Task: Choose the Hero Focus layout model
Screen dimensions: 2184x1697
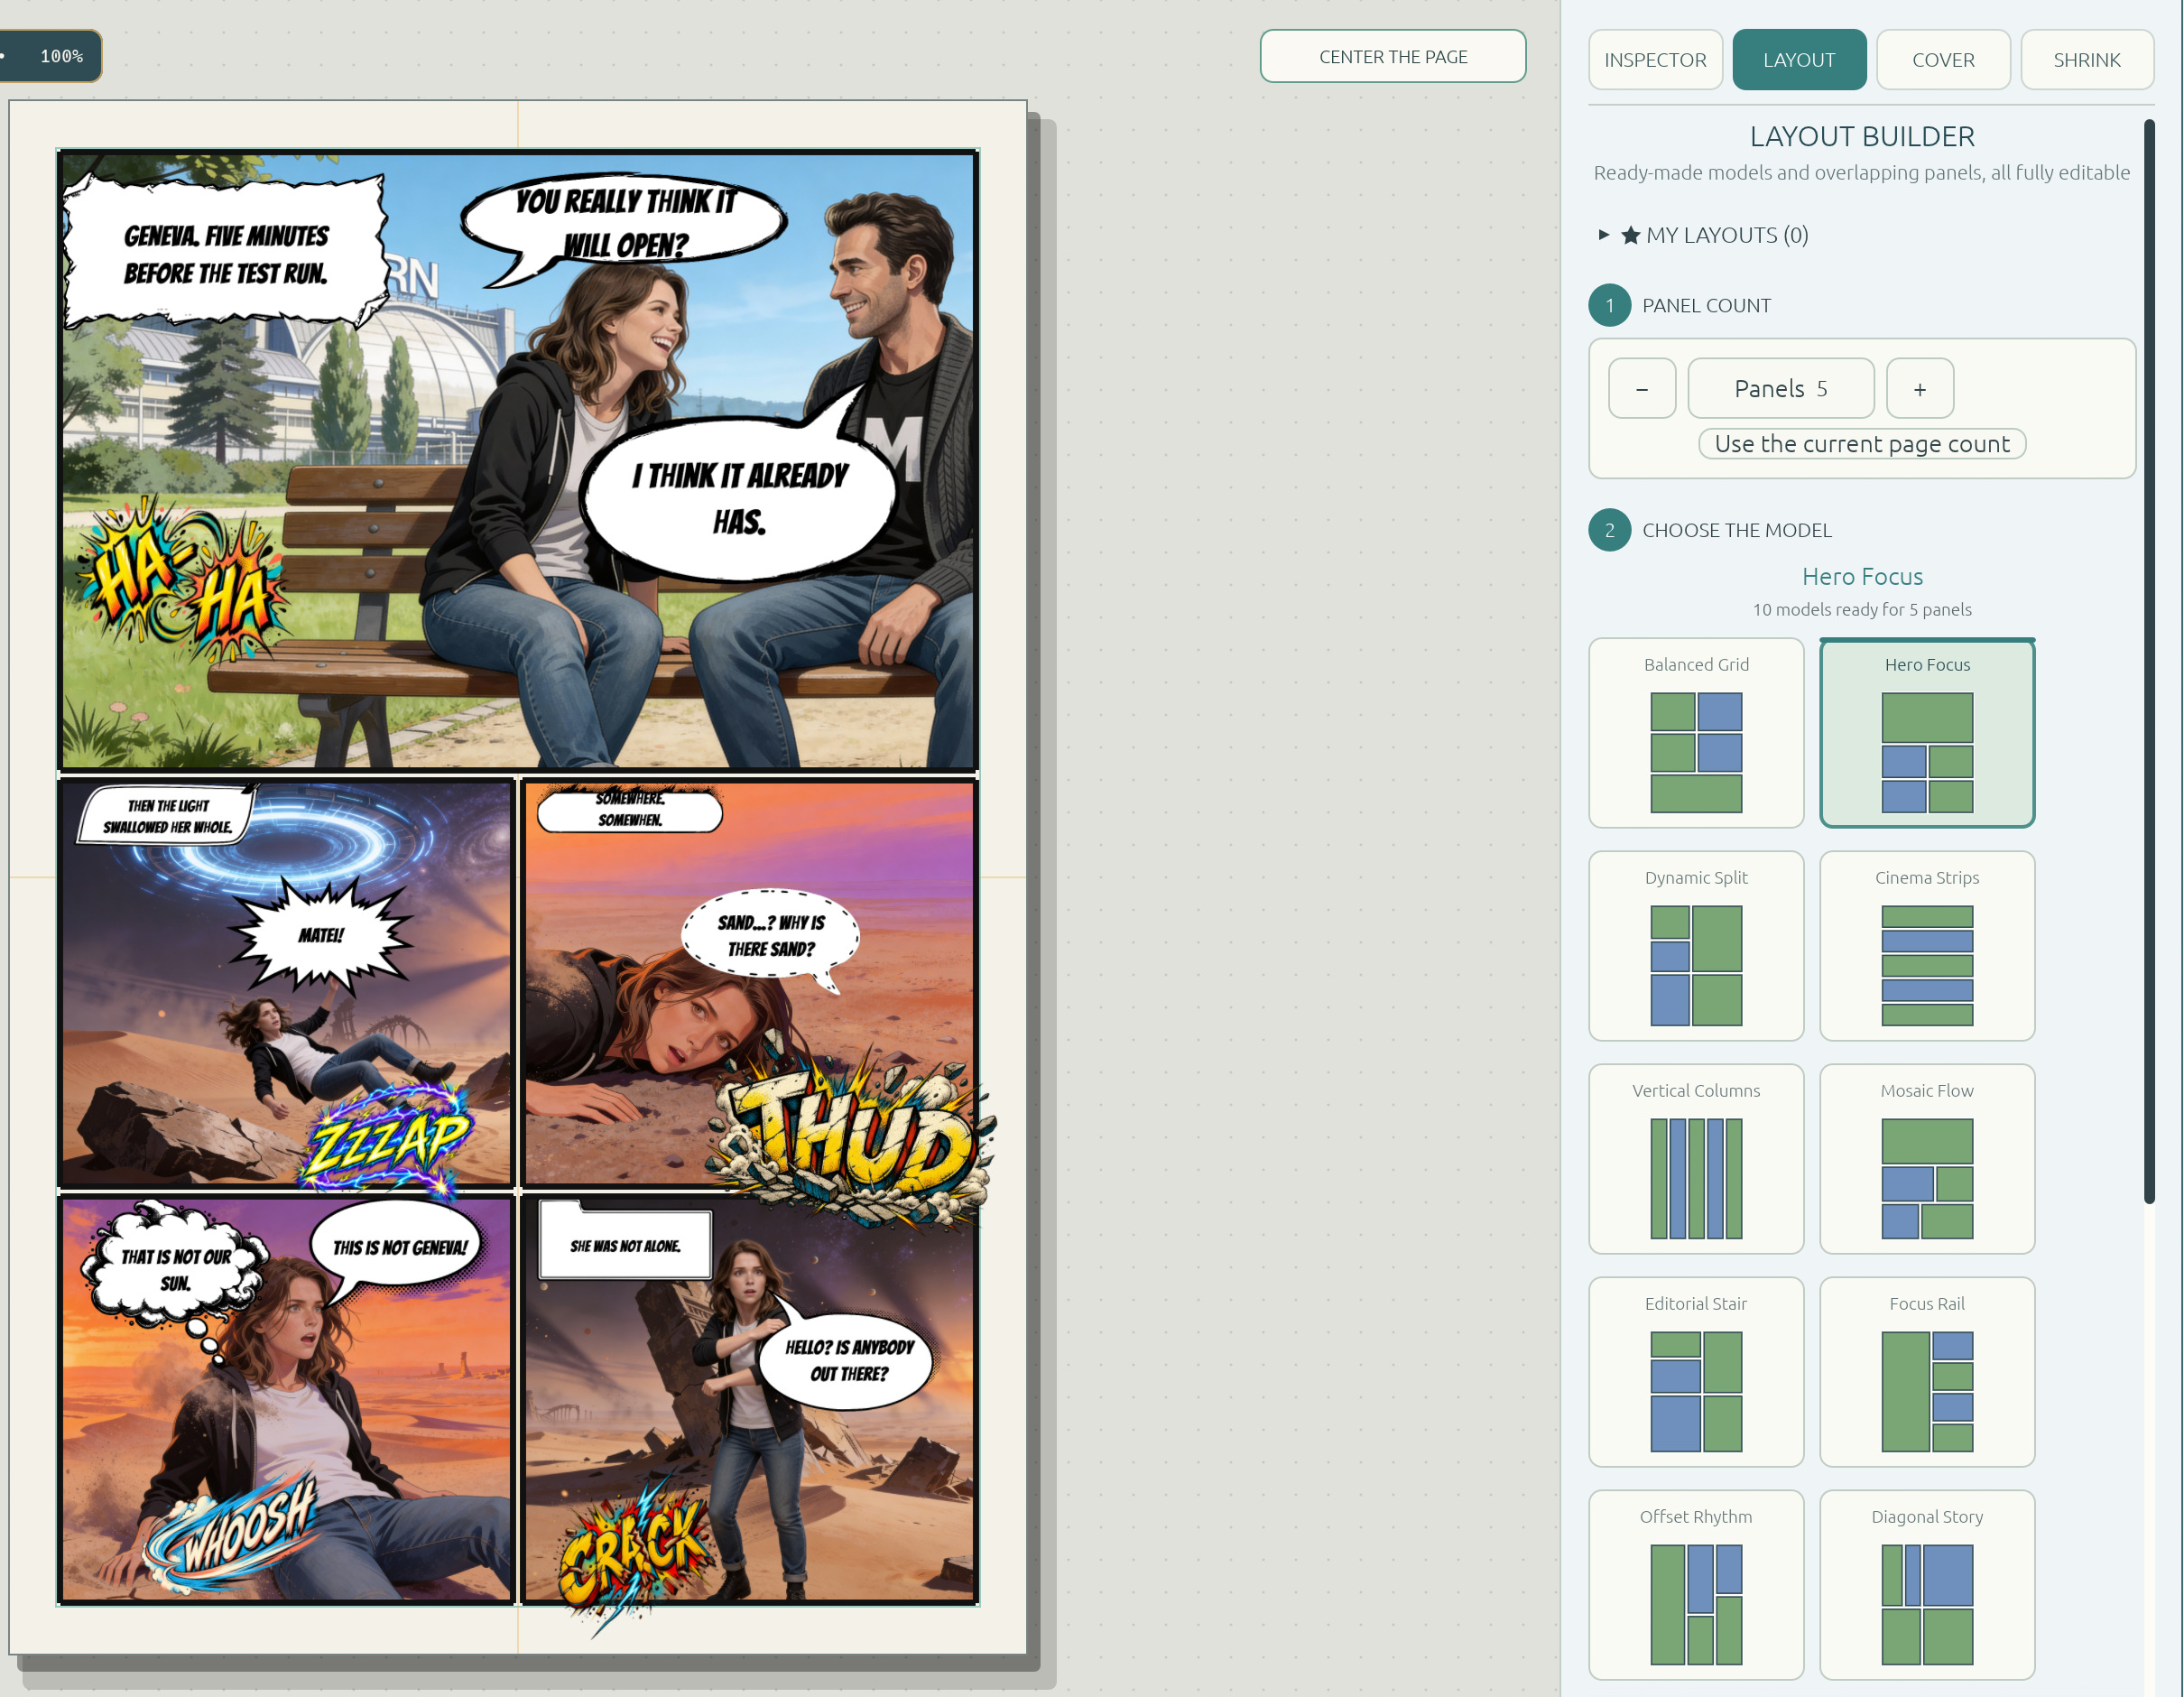Action: [1927, 733]
